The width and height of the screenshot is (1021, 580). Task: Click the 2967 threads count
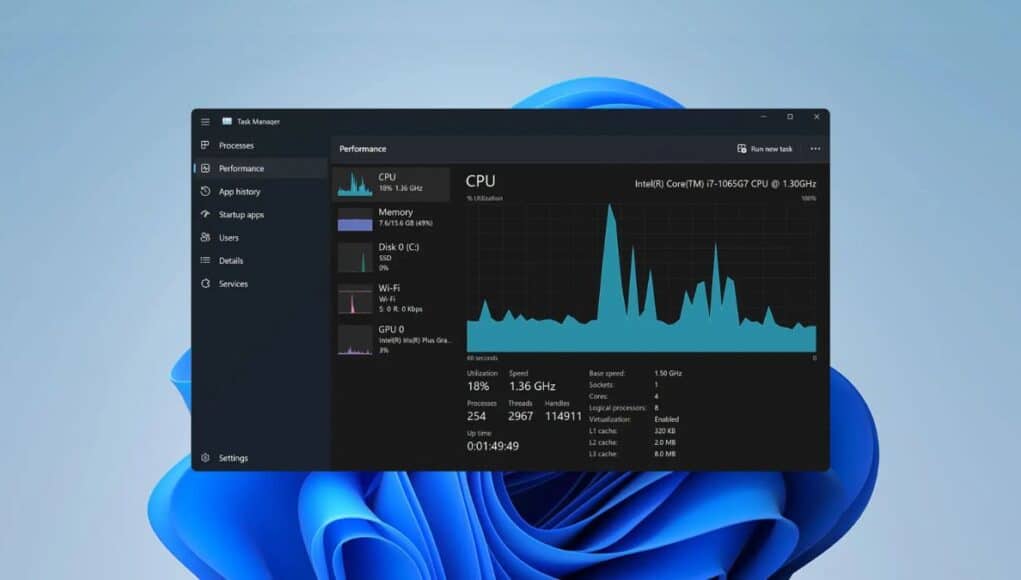coord(520,416)
